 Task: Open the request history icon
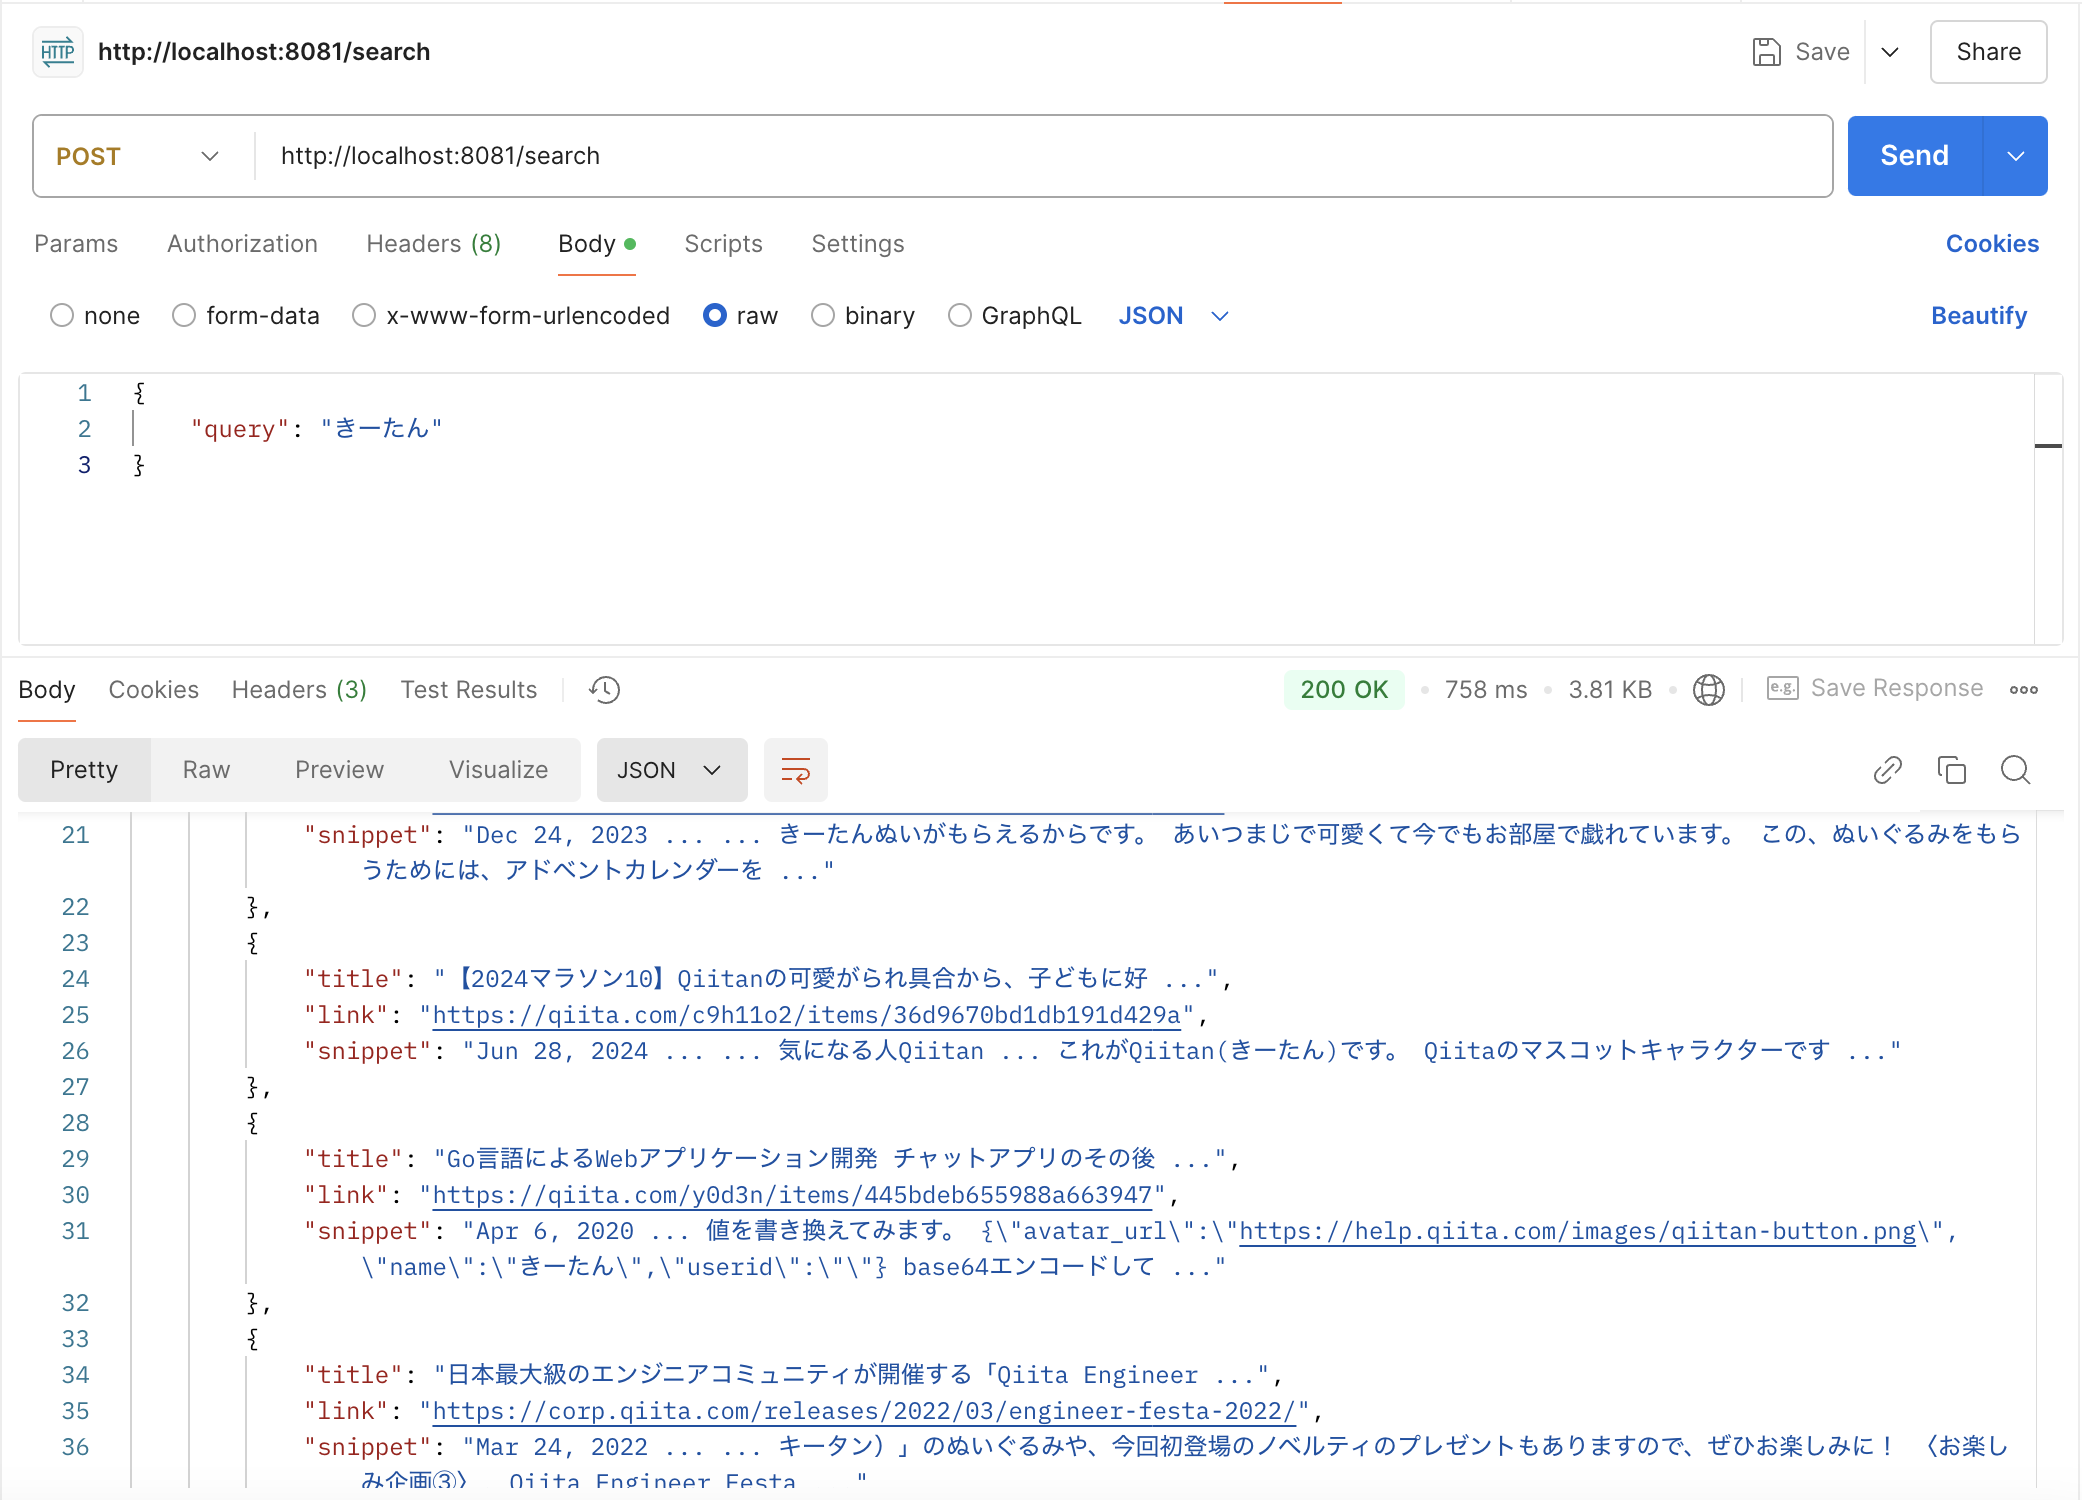pos(603,689)
